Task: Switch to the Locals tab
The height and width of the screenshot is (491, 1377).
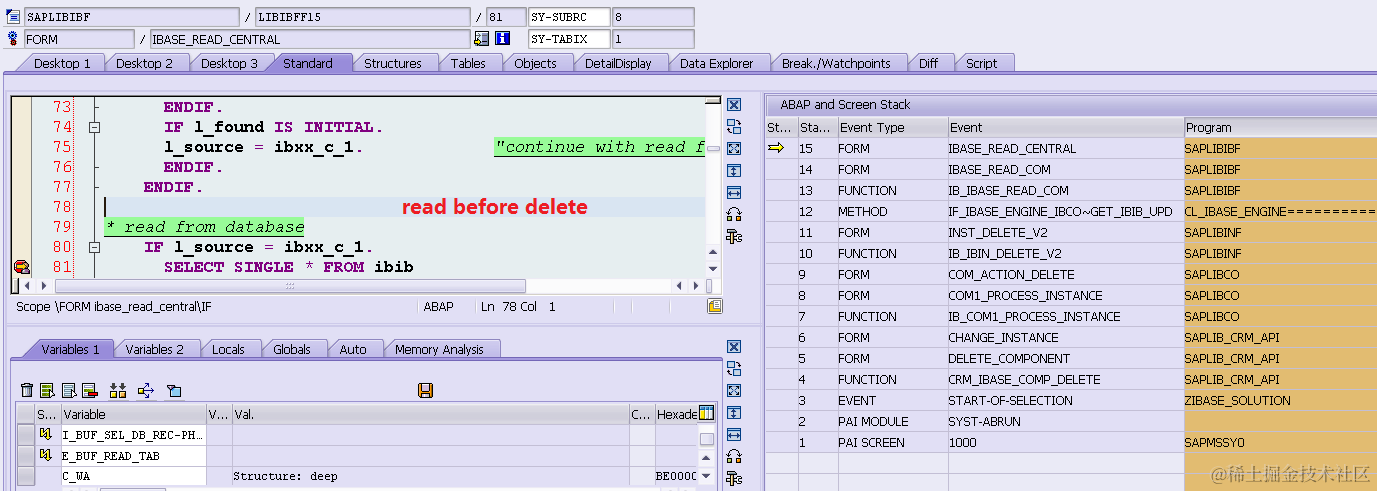Action: (228, 349)
